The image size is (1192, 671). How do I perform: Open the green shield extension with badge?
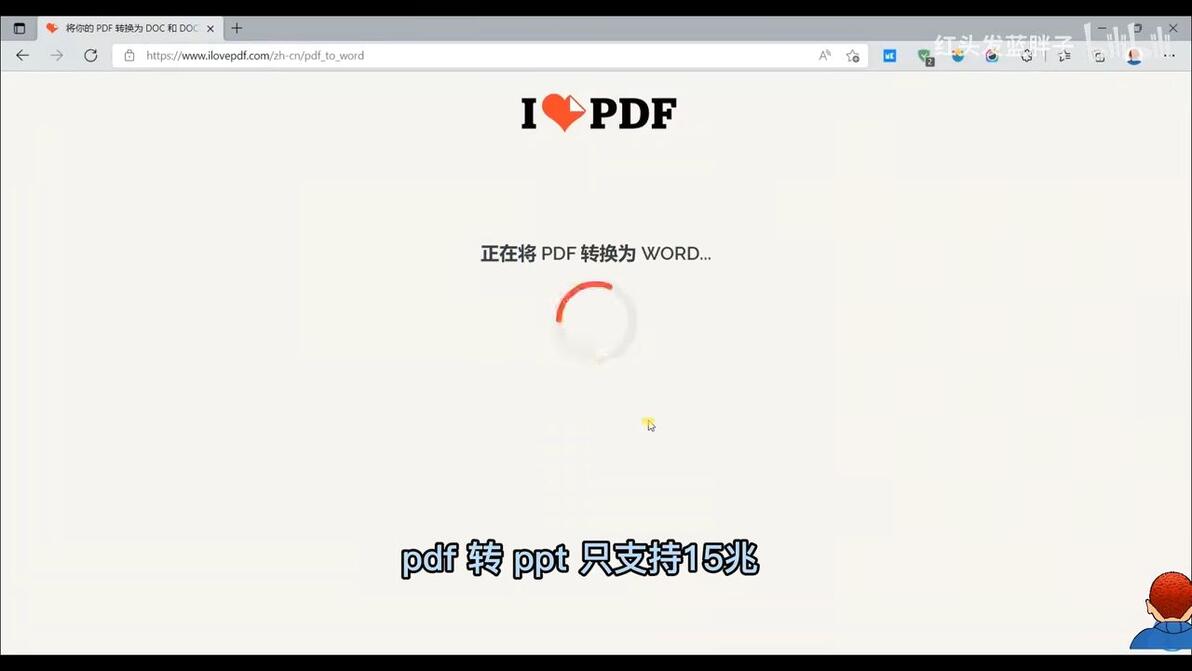(x=924, y=56)
